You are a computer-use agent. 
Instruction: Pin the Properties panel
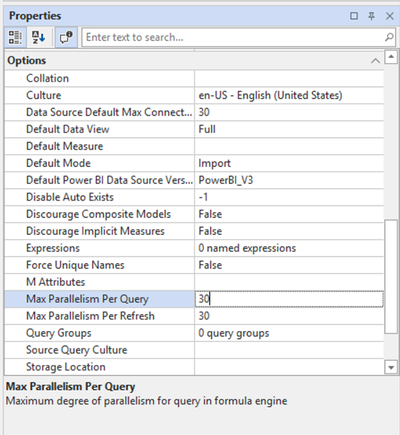(x=371, y=16)
